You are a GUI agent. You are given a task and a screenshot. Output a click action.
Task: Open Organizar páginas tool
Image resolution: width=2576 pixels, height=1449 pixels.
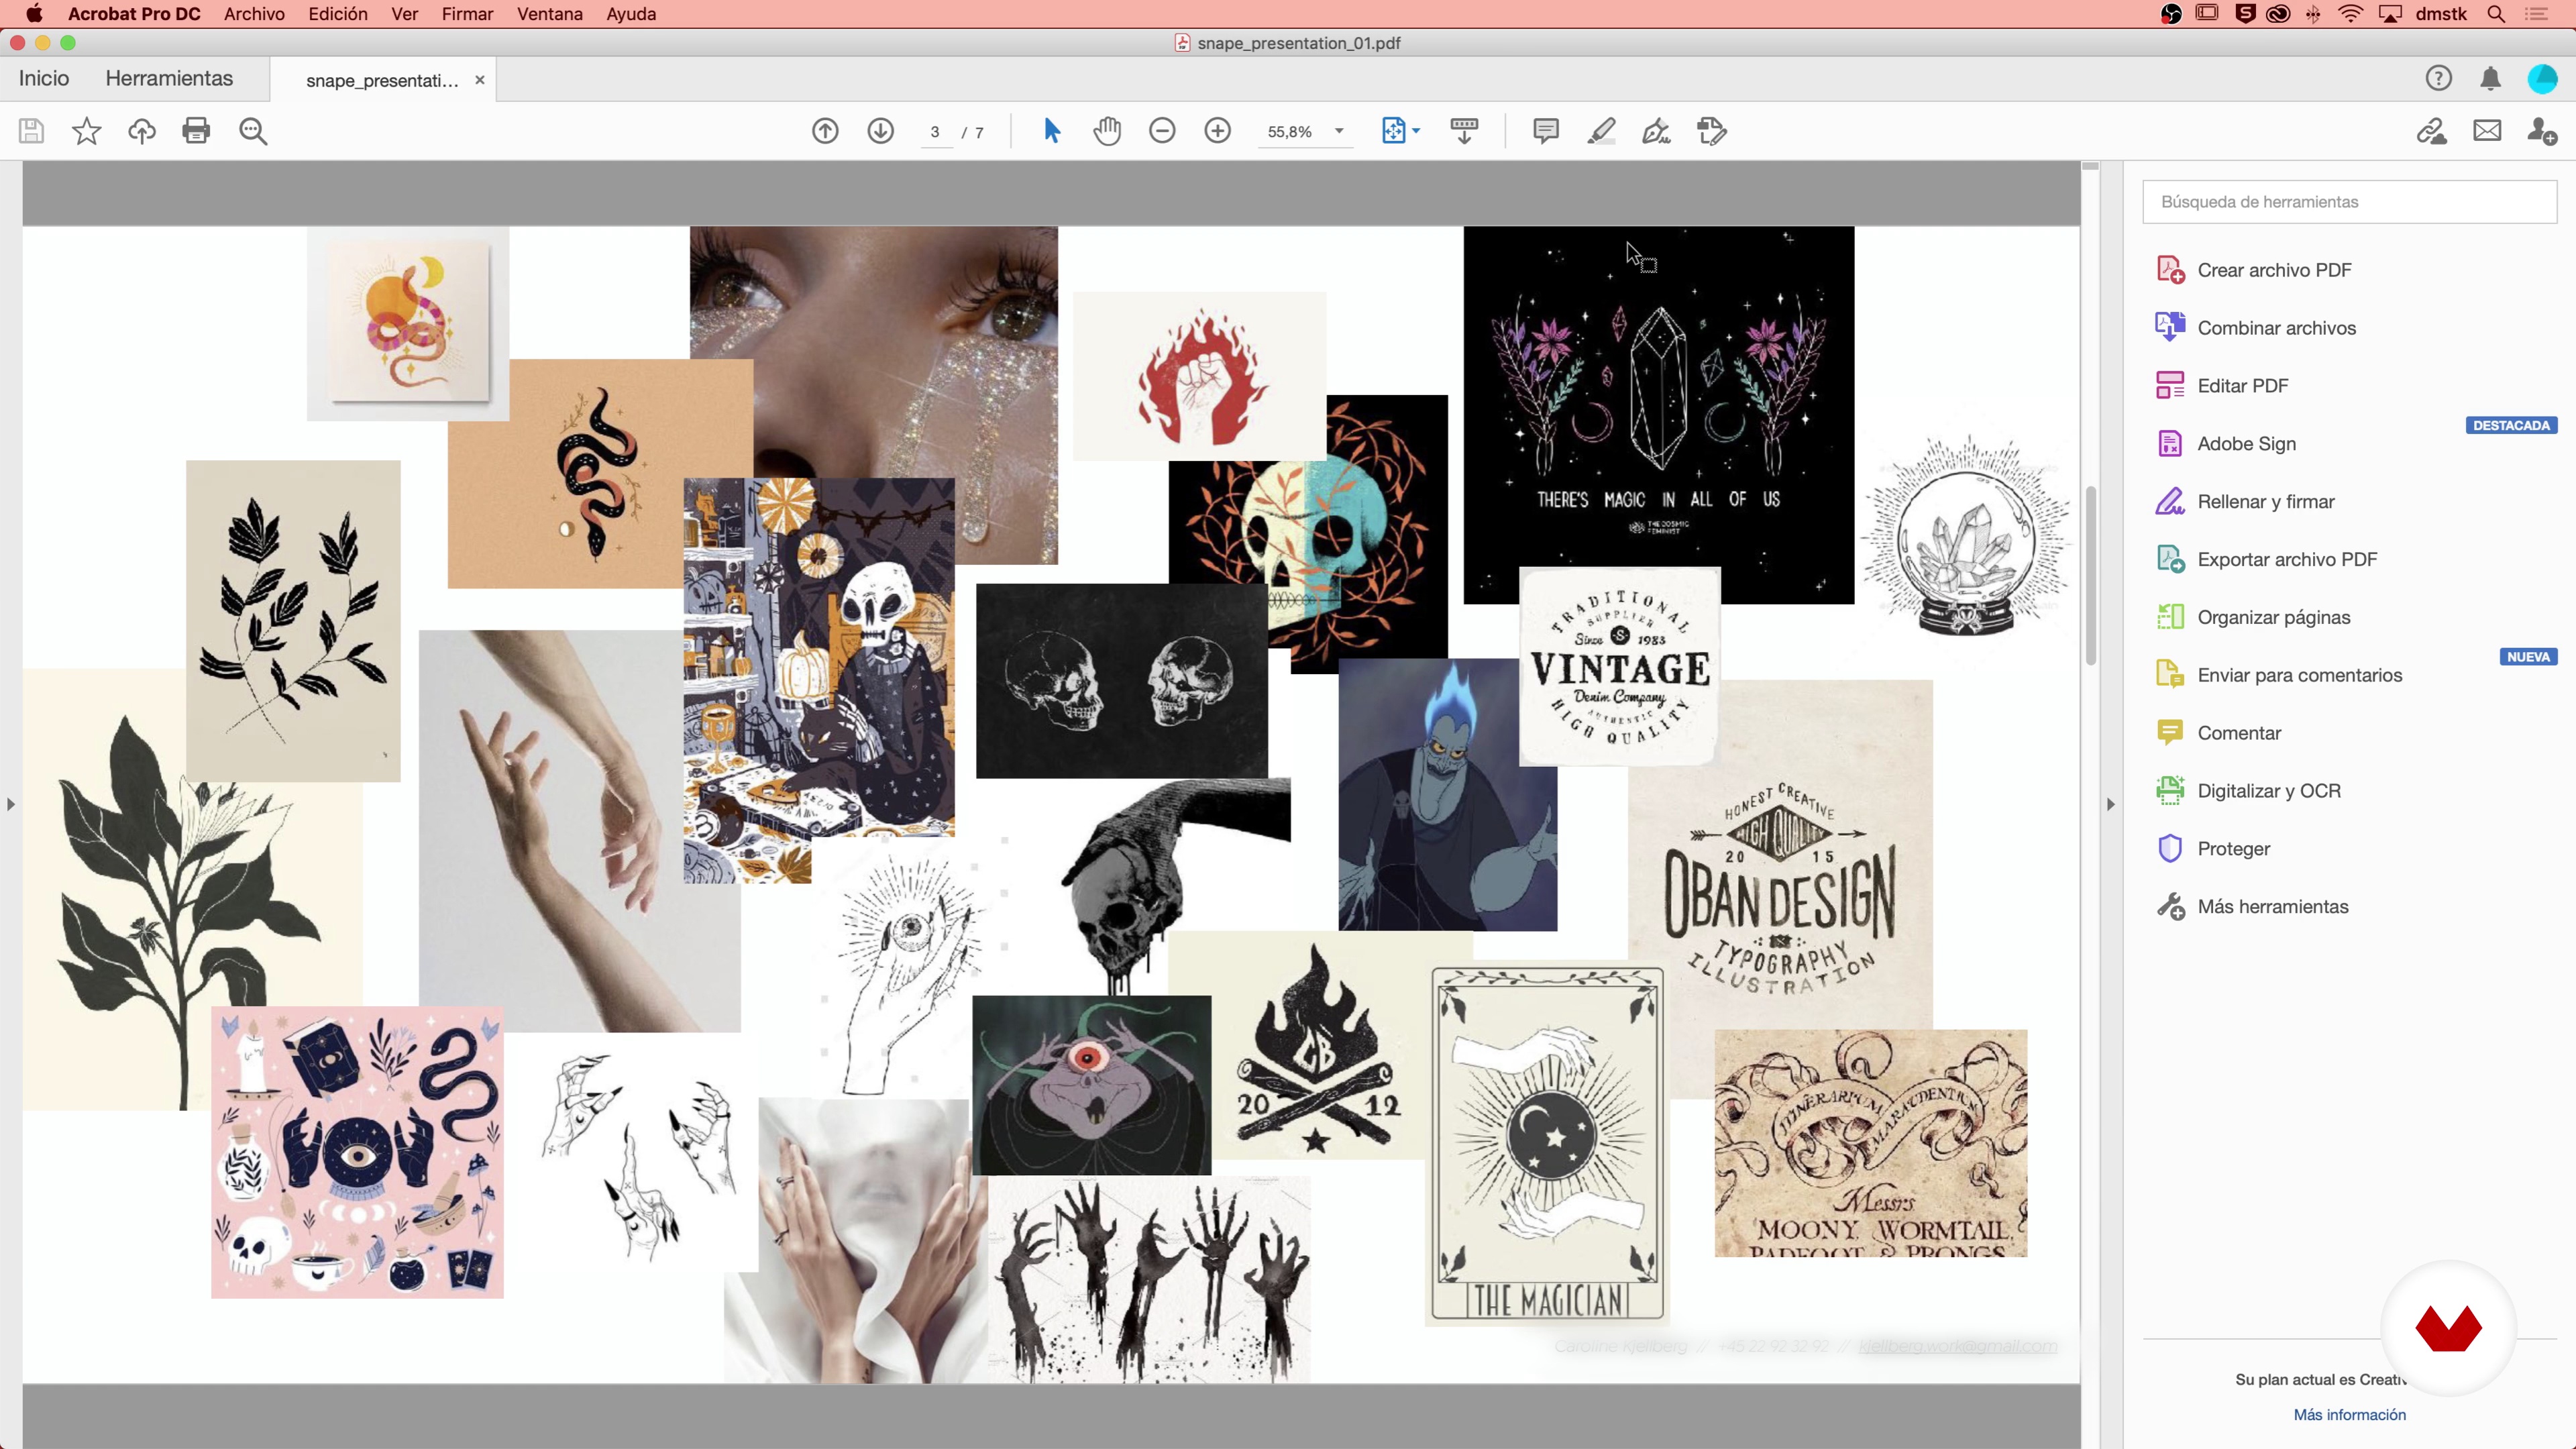point(2273,618)
